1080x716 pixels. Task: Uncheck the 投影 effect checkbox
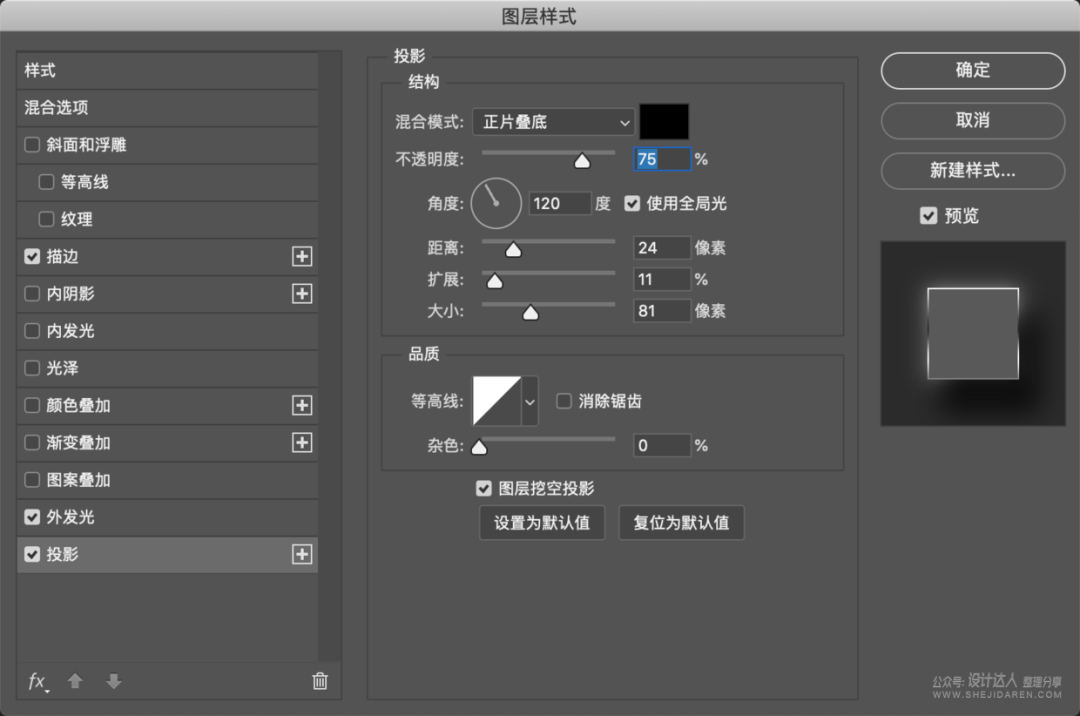click(32, 554)
